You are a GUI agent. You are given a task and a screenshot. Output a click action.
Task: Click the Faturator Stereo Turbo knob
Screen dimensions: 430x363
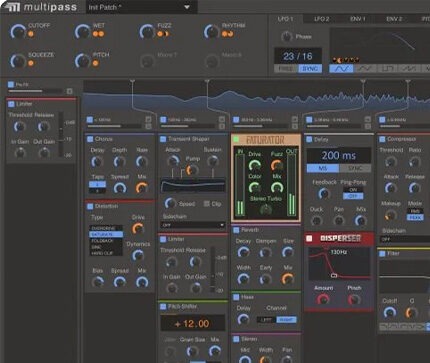pyautogui.click(x=266, y=210)
